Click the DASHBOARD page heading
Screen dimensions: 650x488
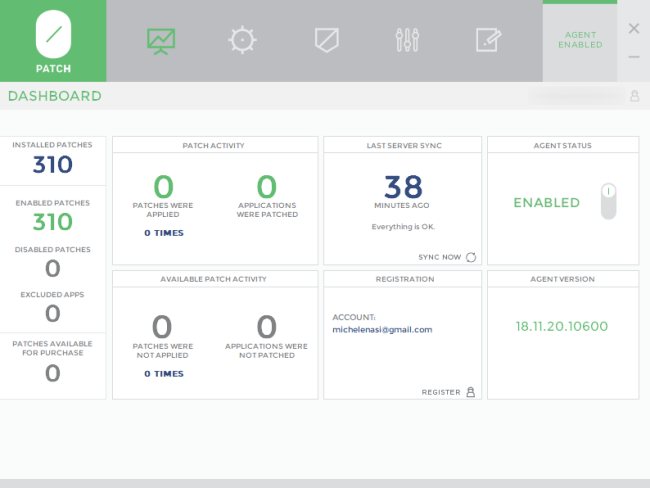pos(55,96)
